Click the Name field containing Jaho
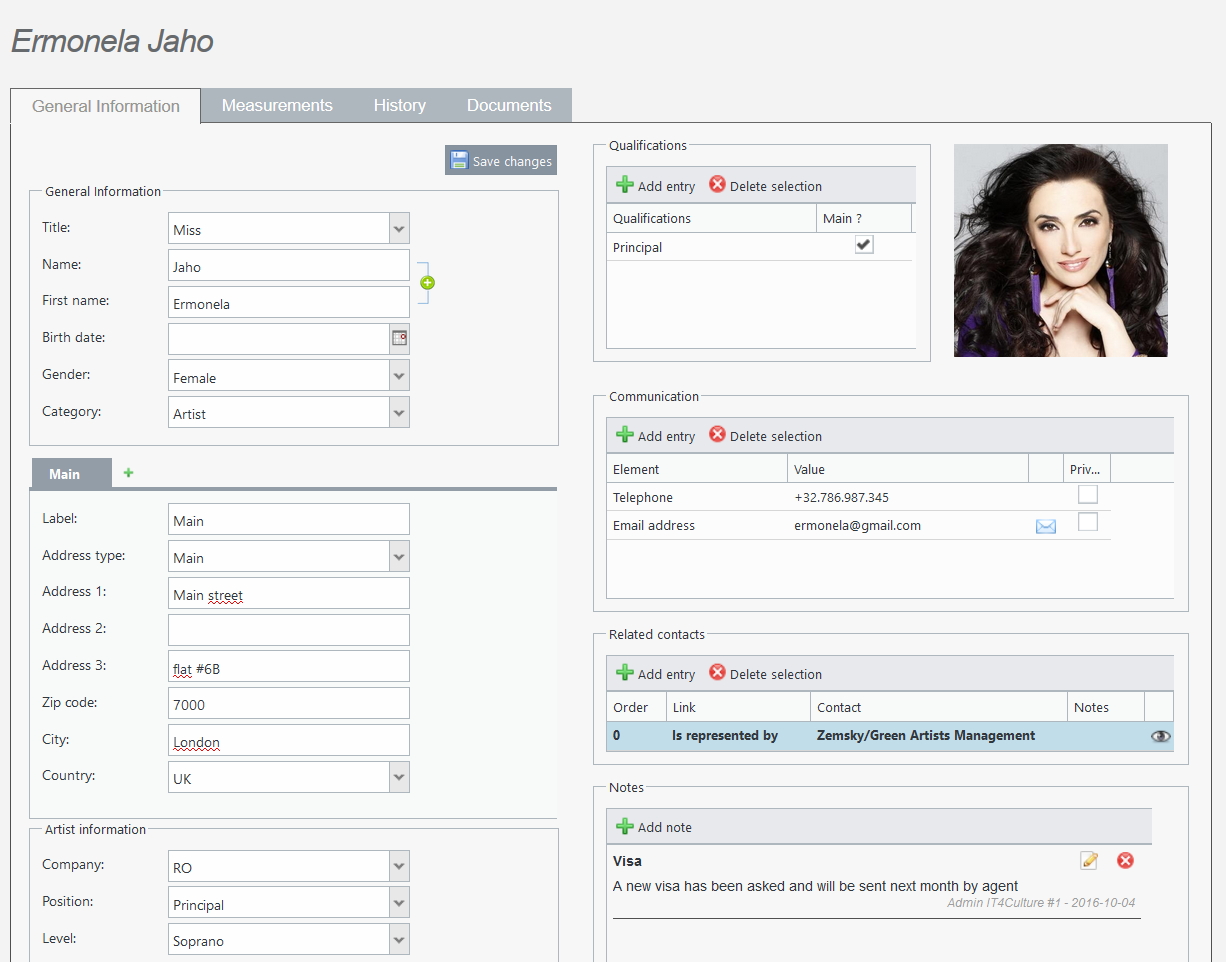This screenshot has height=962, width=1226. tap(289, 266)
